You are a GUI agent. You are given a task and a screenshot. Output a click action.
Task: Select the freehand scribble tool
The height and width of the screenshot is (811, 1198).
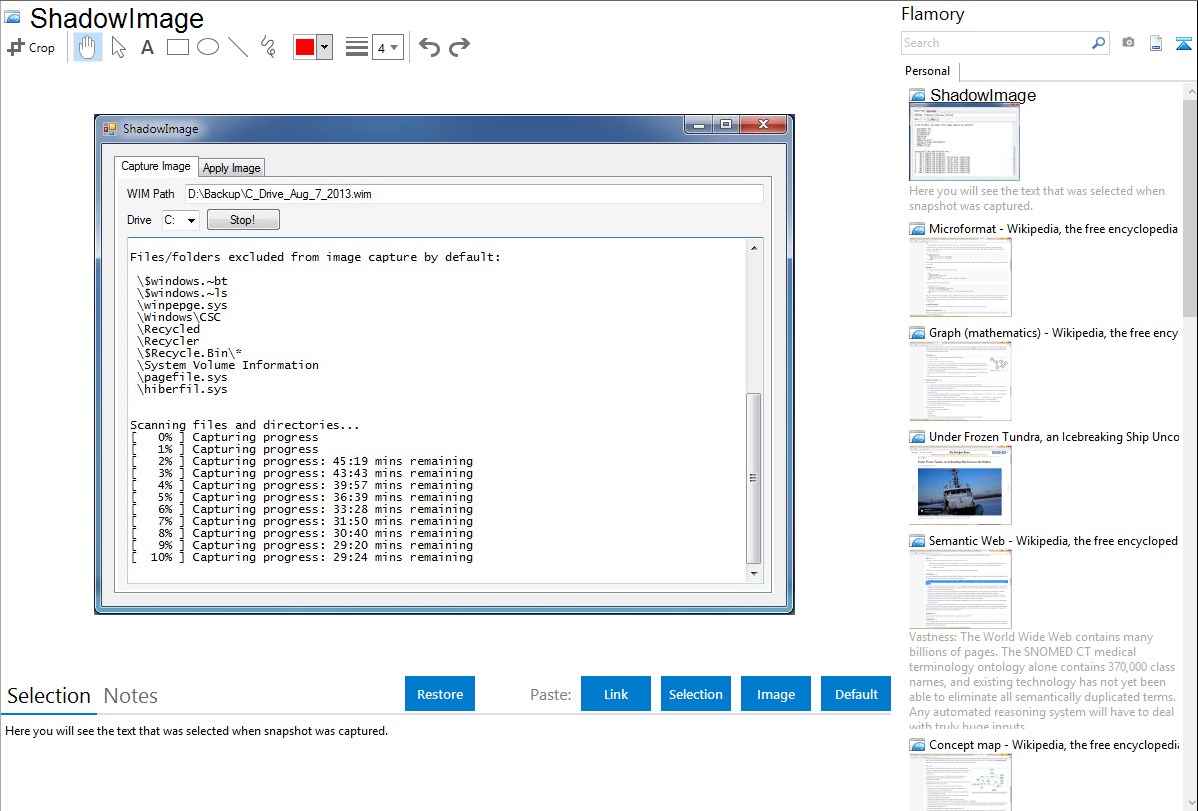point(268,47)
